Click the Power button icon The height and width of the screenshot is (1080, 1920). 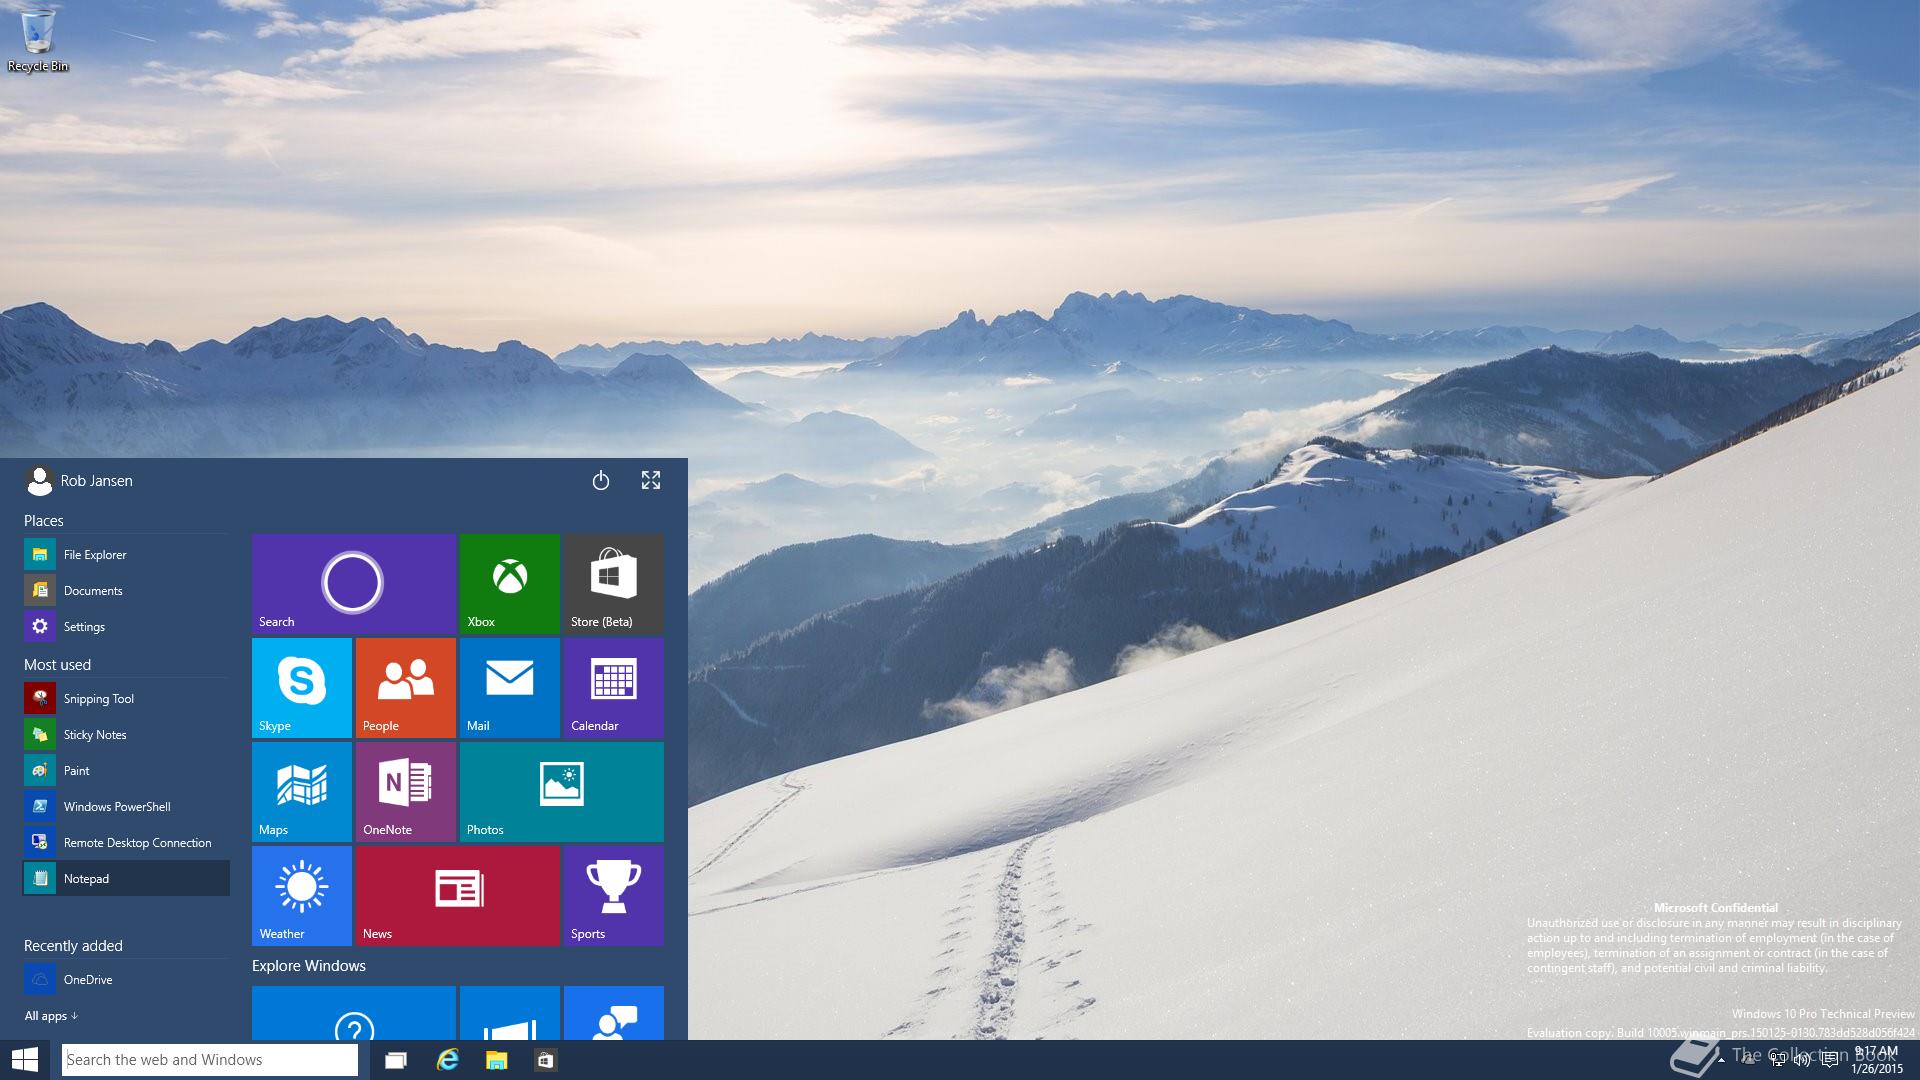click(x=600, y=481)
